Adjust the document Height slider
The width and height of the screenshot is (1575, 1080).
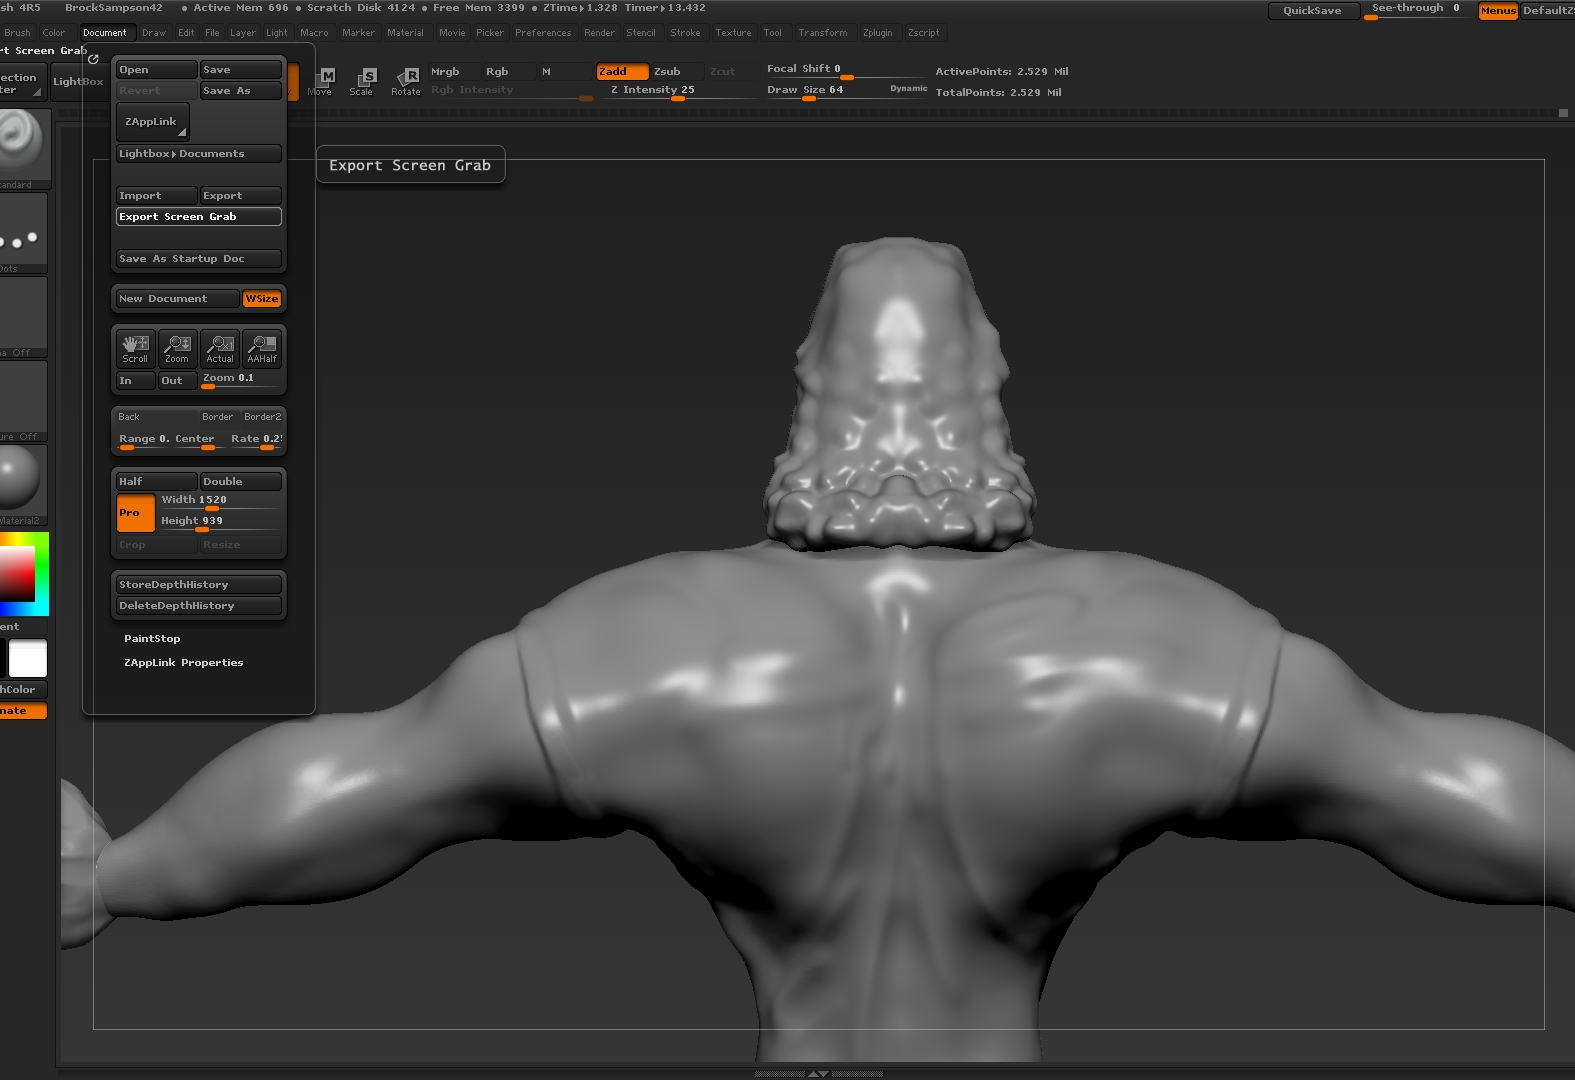point(219,523)
